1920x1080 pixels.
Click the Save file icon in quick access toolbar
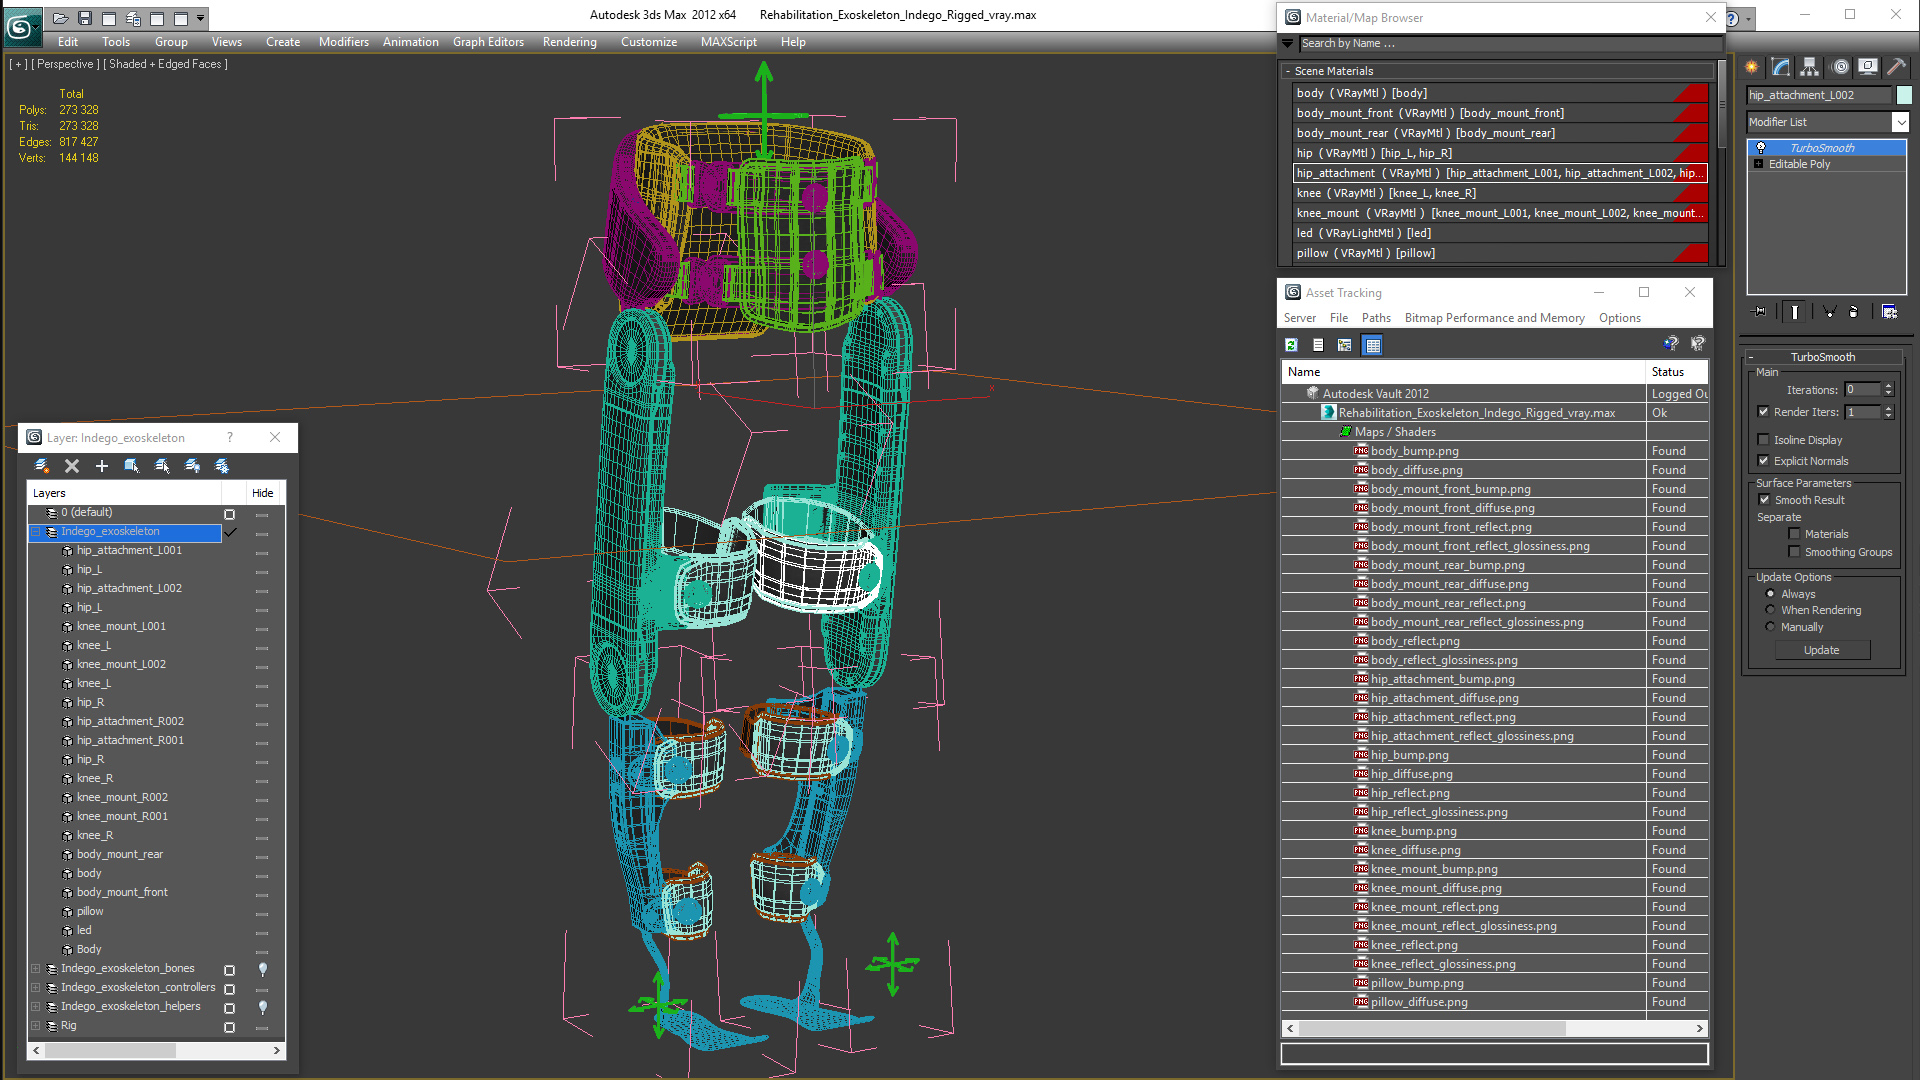[85, 18]
